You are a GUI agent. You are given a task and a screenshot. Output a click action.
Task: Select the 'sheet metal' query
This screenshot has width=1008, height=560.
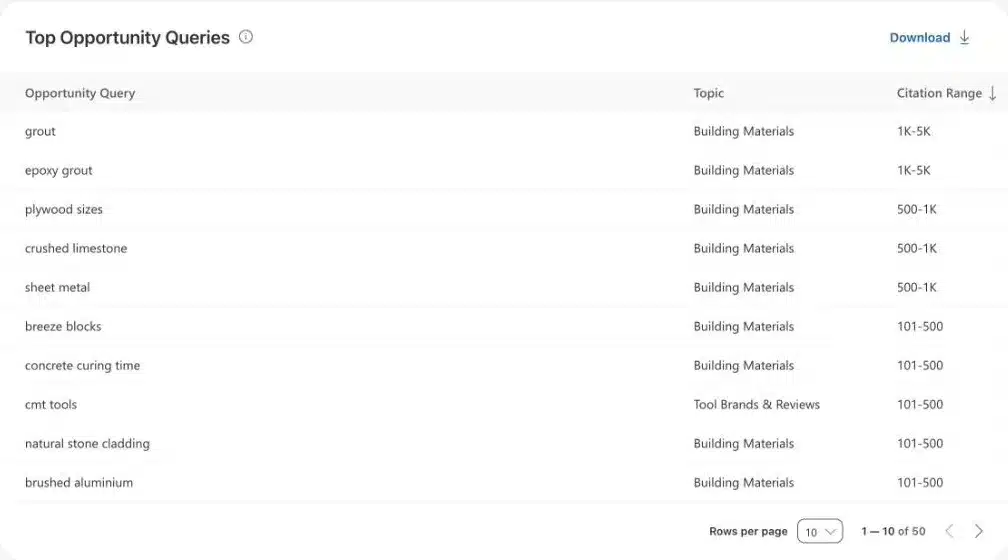click(57, 287)
